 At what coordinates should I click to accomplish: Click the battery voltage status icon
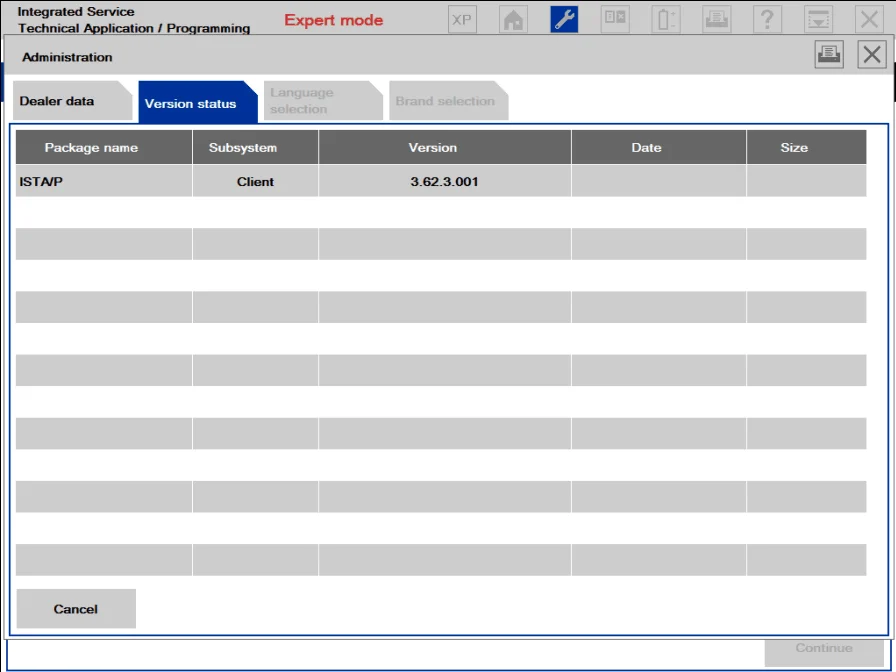pyautogui.click(x=665, y=18)
